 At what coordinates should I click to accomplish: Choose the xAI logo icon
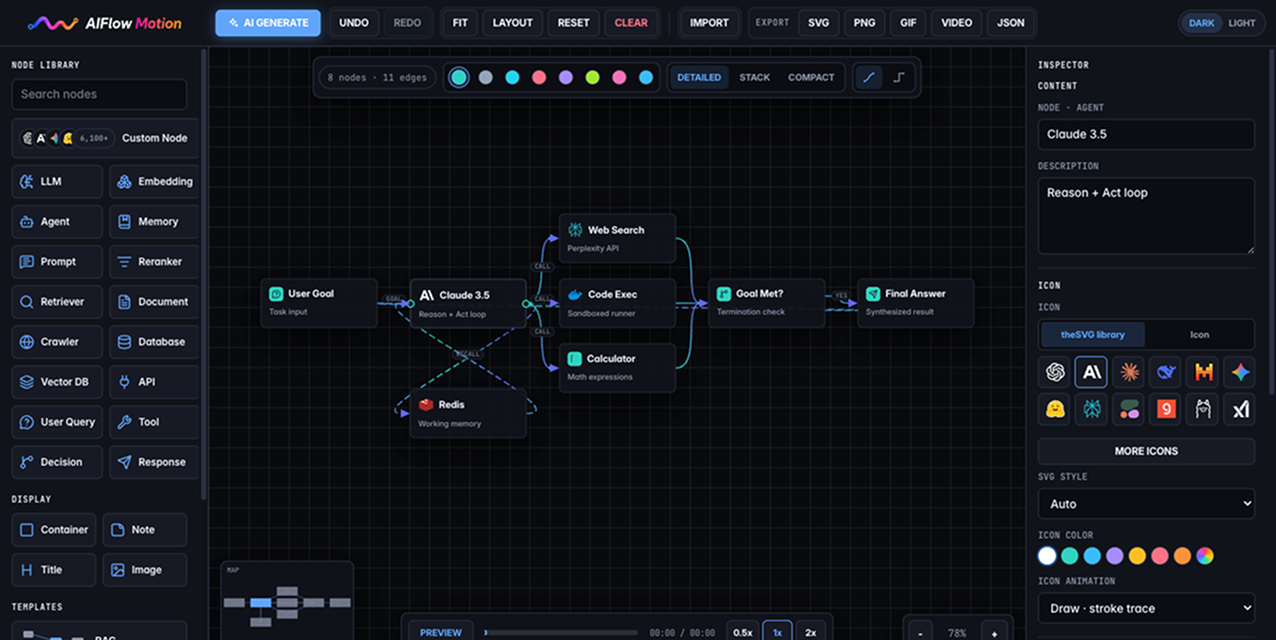coord(1240,409)
